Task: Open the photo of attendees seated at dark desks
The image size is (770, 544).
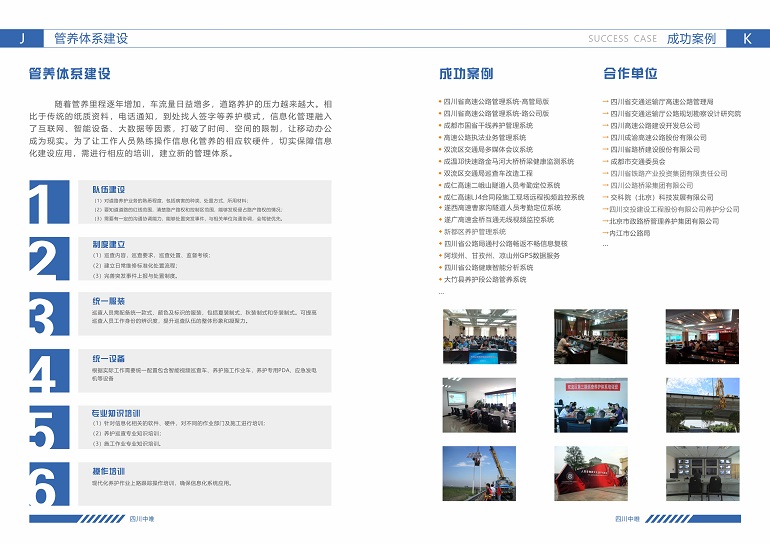Action: click(x=590, y=336)
